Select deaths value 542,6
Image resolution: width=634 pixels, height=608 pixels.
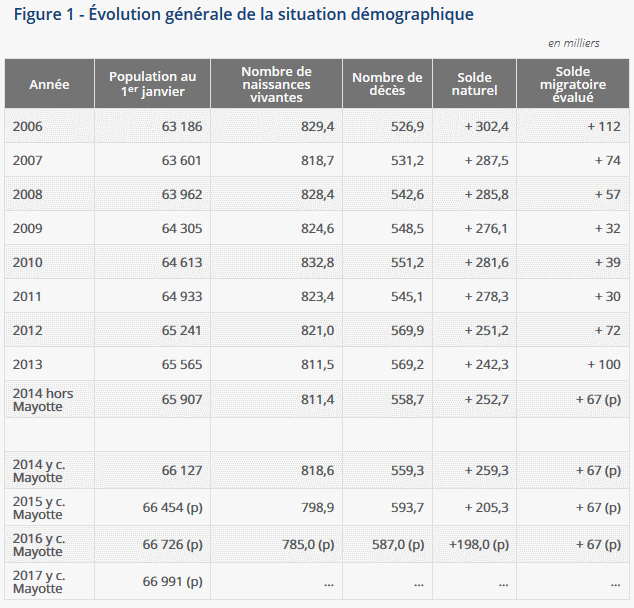[408, 194]
